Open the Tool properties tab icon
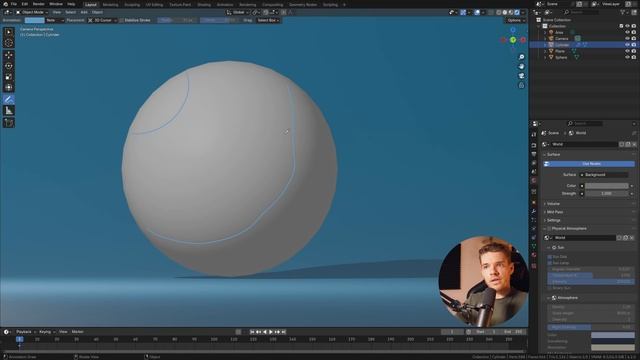The height and width of the screenshot is (360, 640). click(534, 134)
